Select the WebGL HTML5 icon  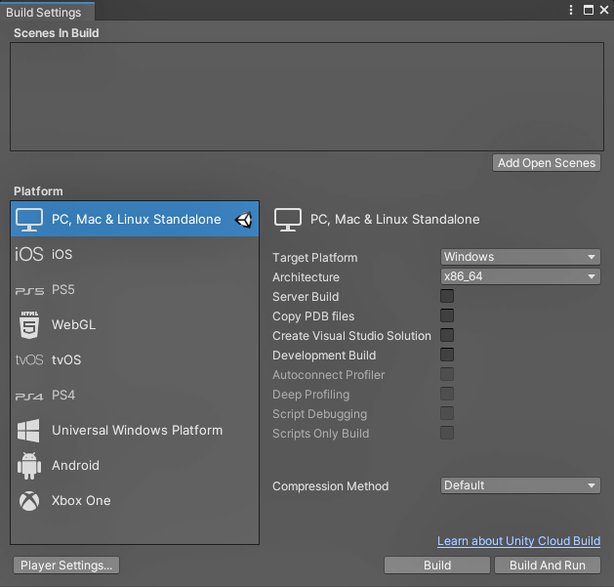29,325
